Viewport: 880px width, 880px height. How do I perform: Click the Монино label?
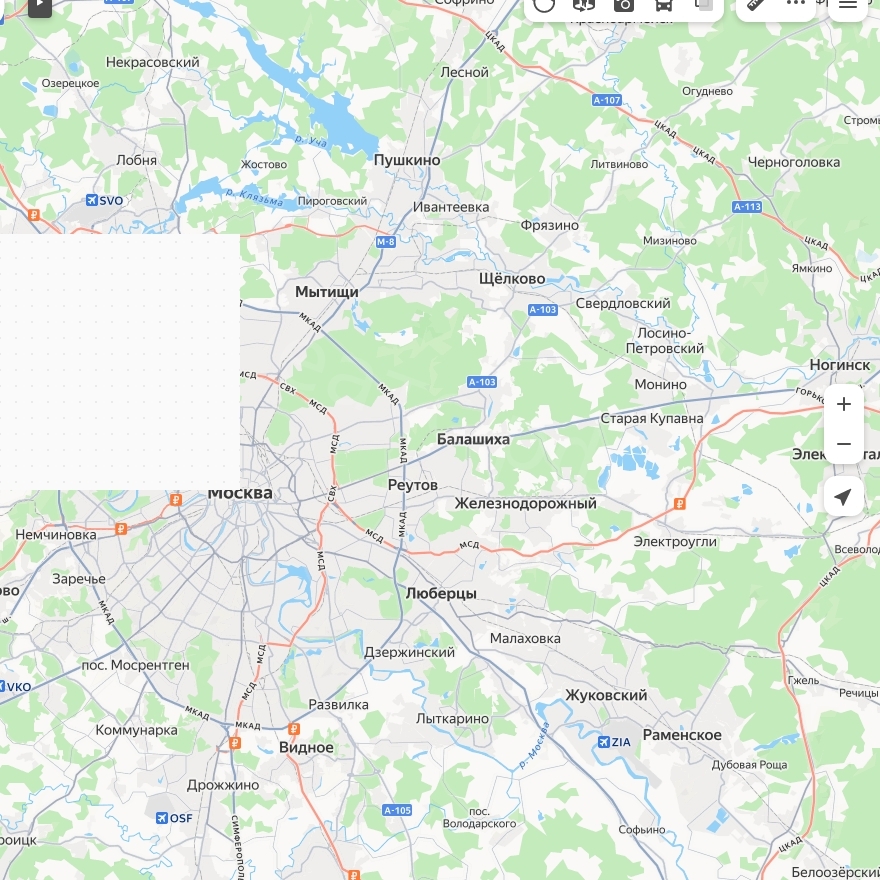coord(661,384)
